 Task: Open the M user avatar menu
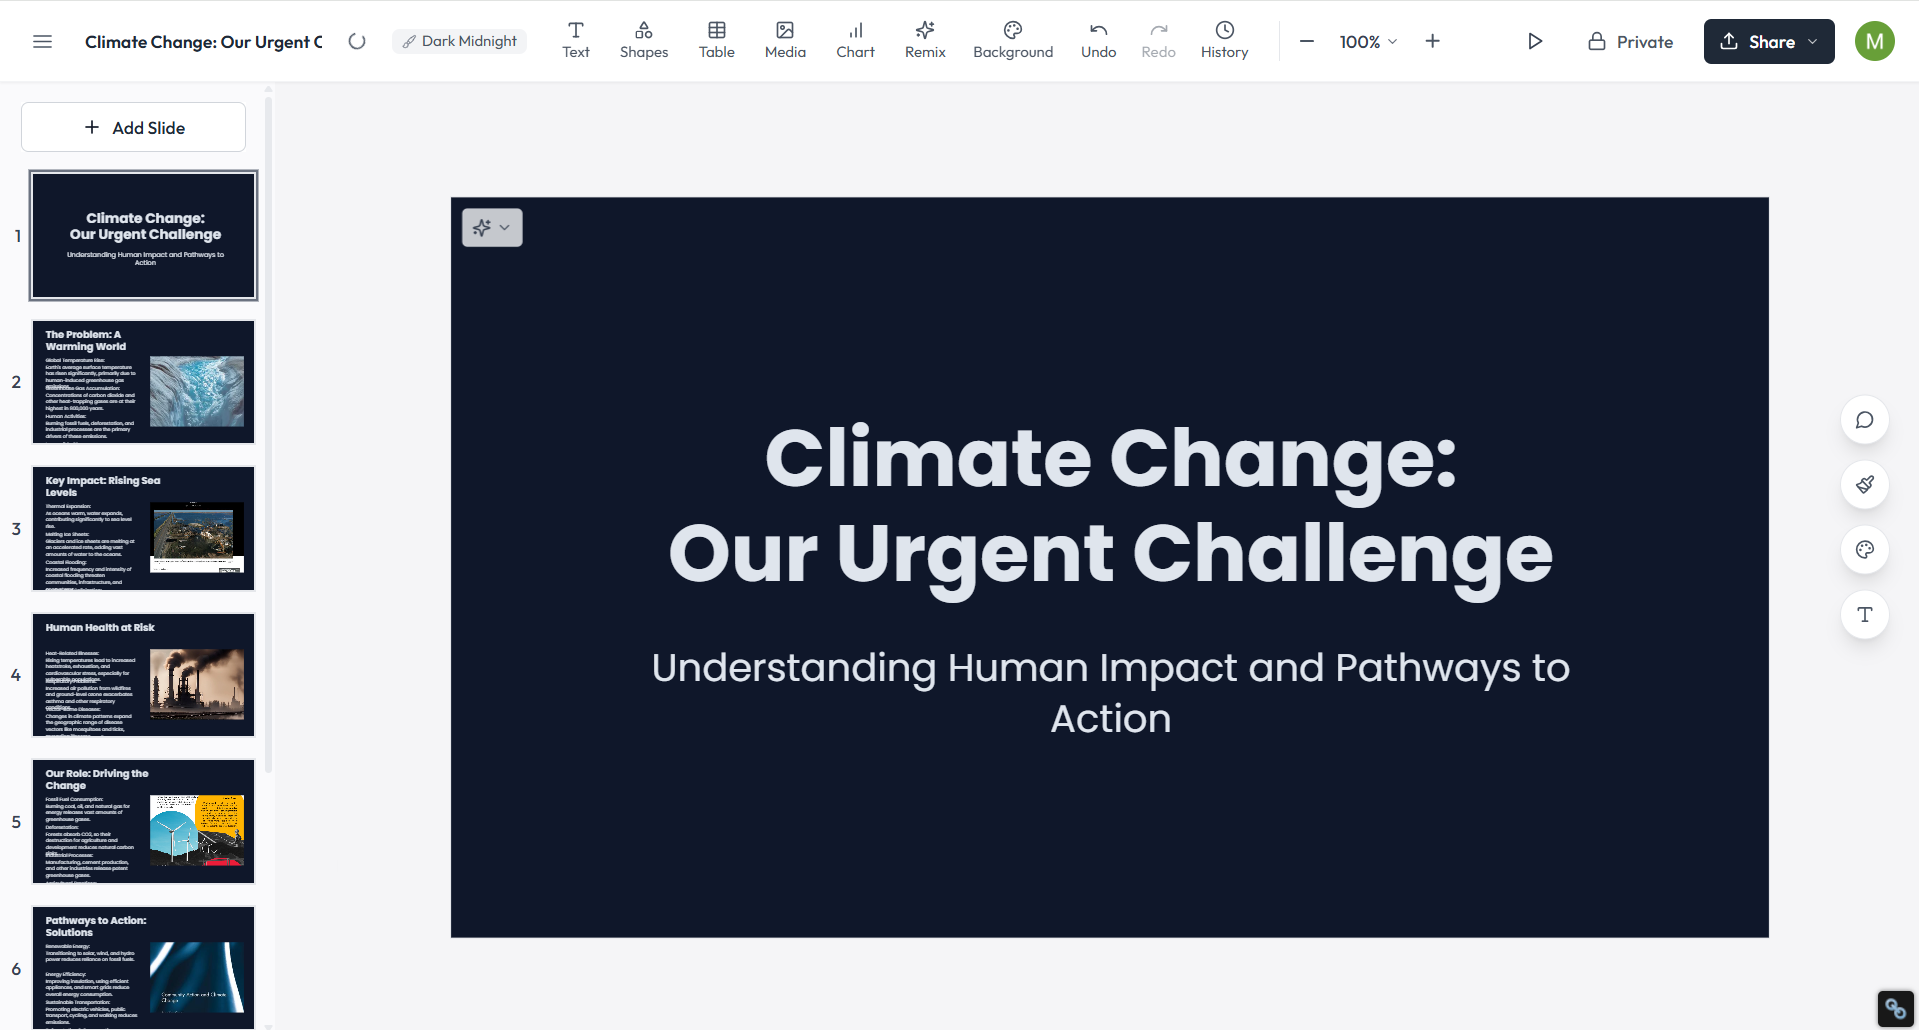tap(1874, 41)
